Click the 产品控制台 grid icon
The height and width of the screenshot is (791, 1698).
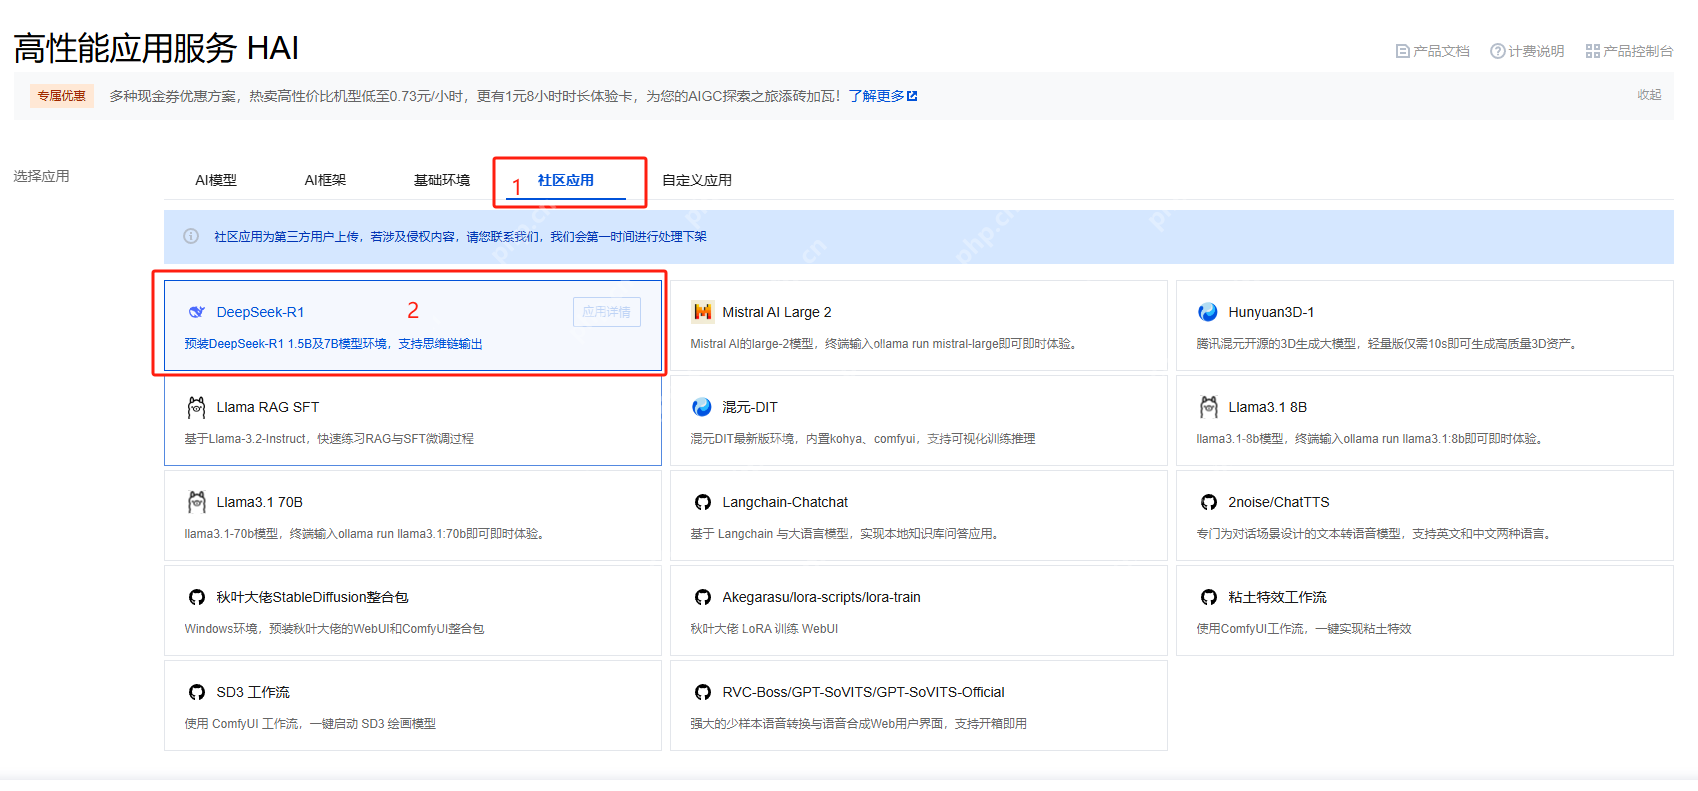[x=1593, y=51]
